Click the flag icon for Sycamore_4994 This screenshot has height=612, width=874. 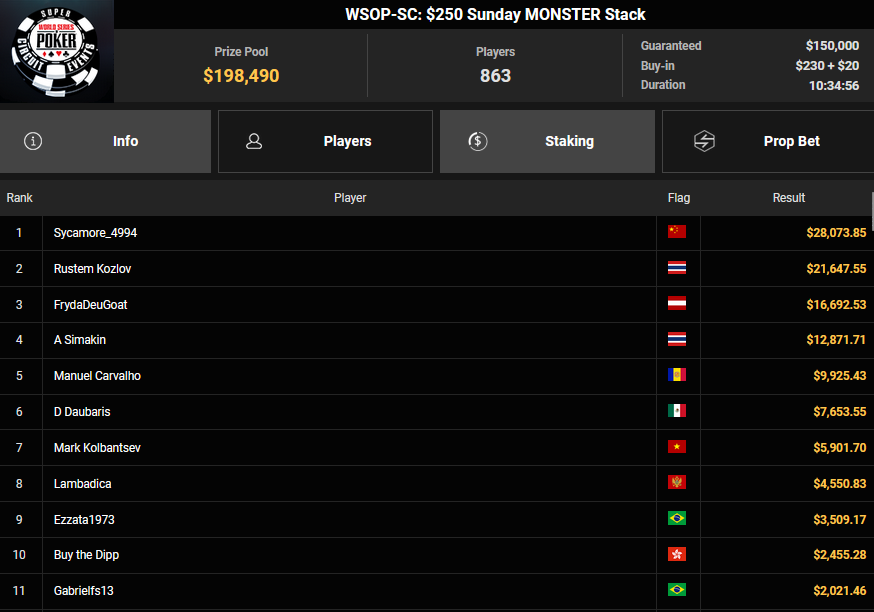(677, 232)
